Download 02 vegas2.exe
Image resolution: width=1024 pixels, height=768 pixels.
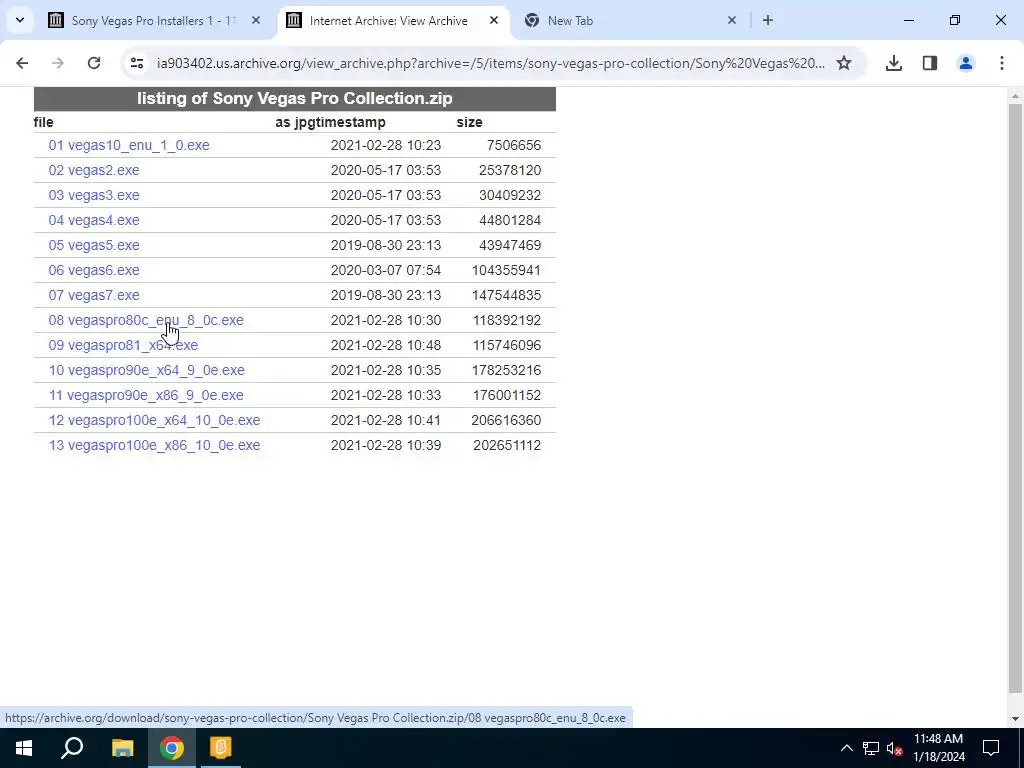93,170
